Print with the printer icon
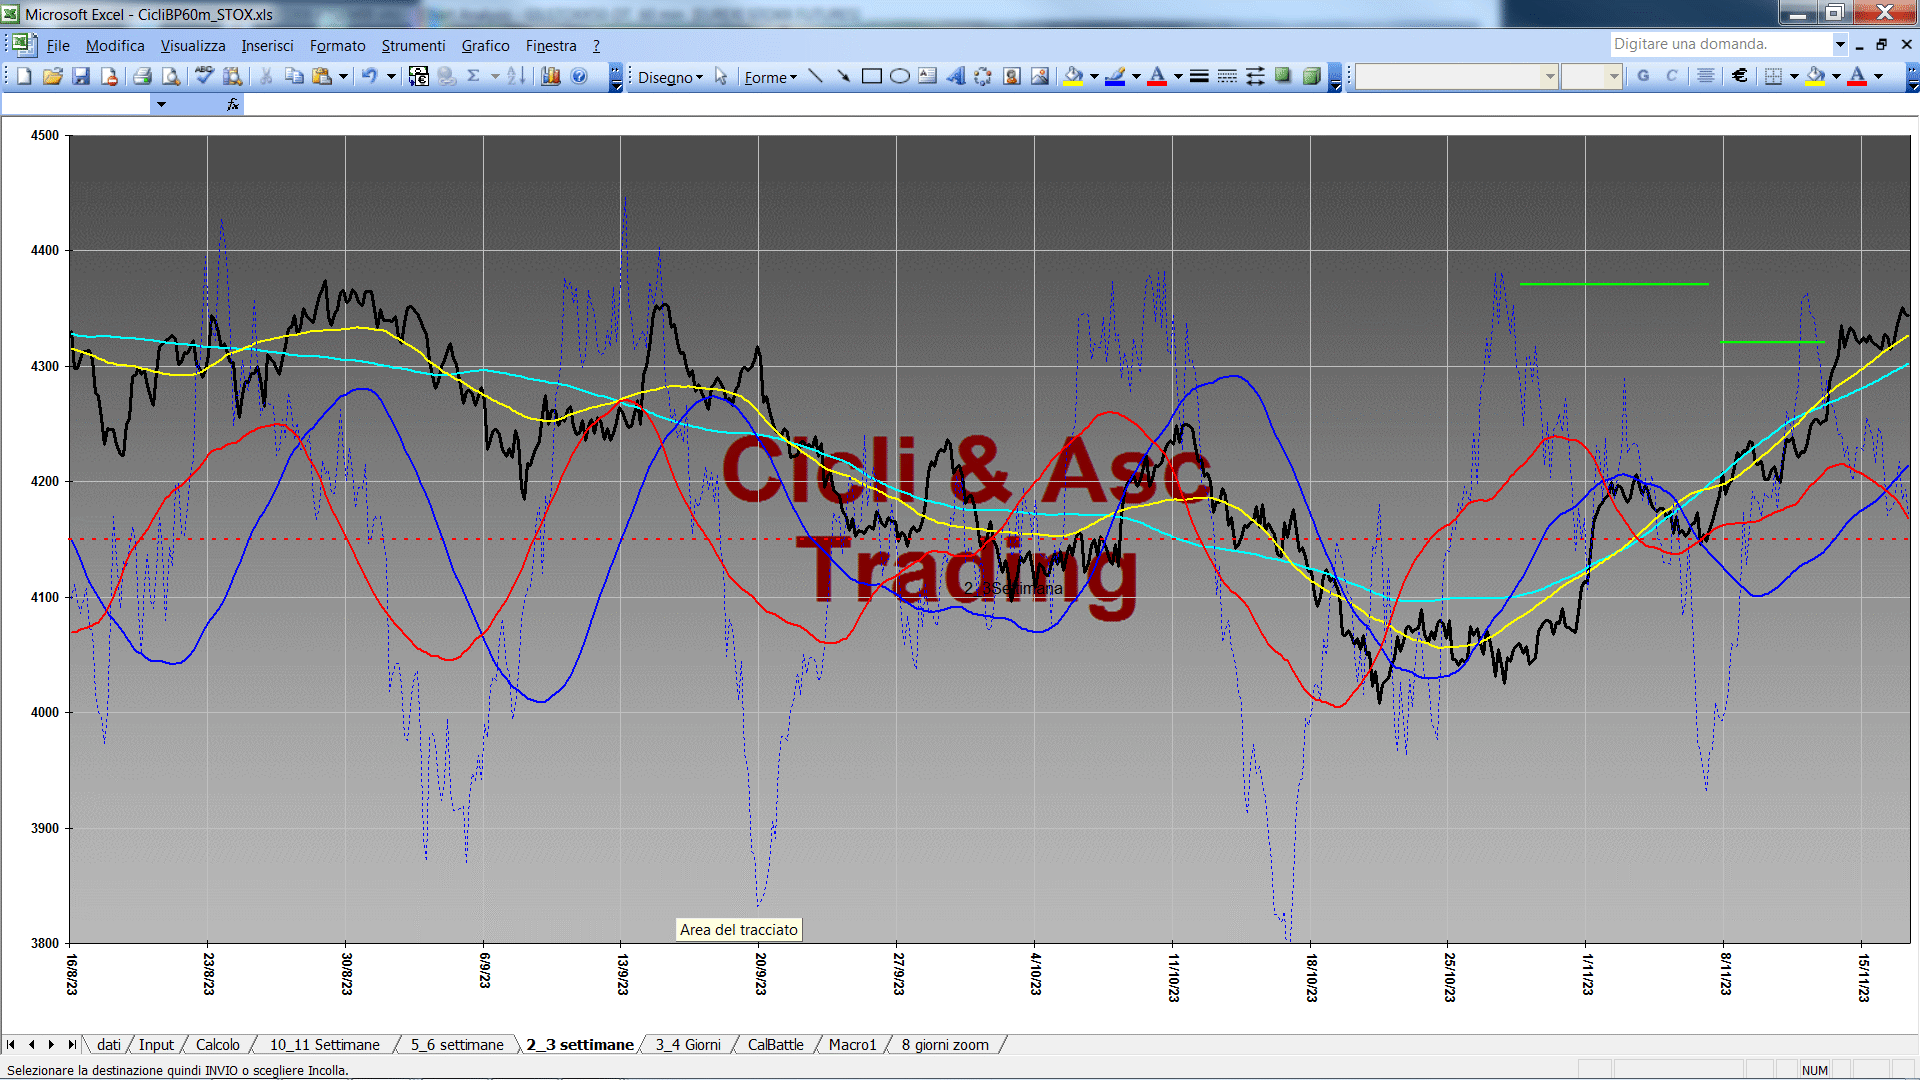The height and width of the screenshot is (1080, 1920). pyautogui.click(x=142, y=76)
